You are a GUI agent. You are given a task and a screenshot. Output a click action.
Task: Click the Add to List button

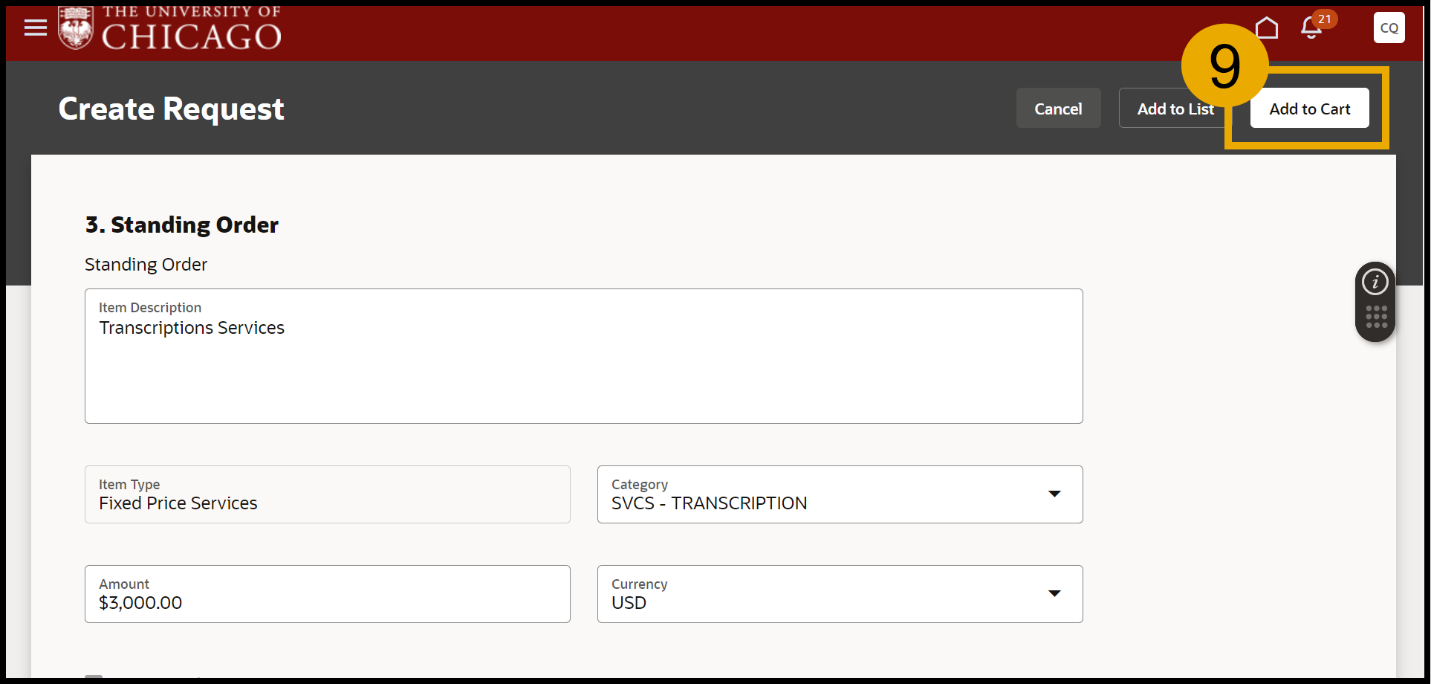(x=1175, y=109)
